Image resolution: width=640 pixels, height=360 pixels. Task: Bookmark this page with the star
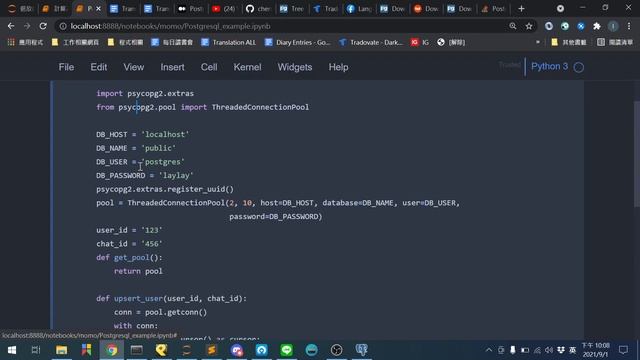(529, 26)
